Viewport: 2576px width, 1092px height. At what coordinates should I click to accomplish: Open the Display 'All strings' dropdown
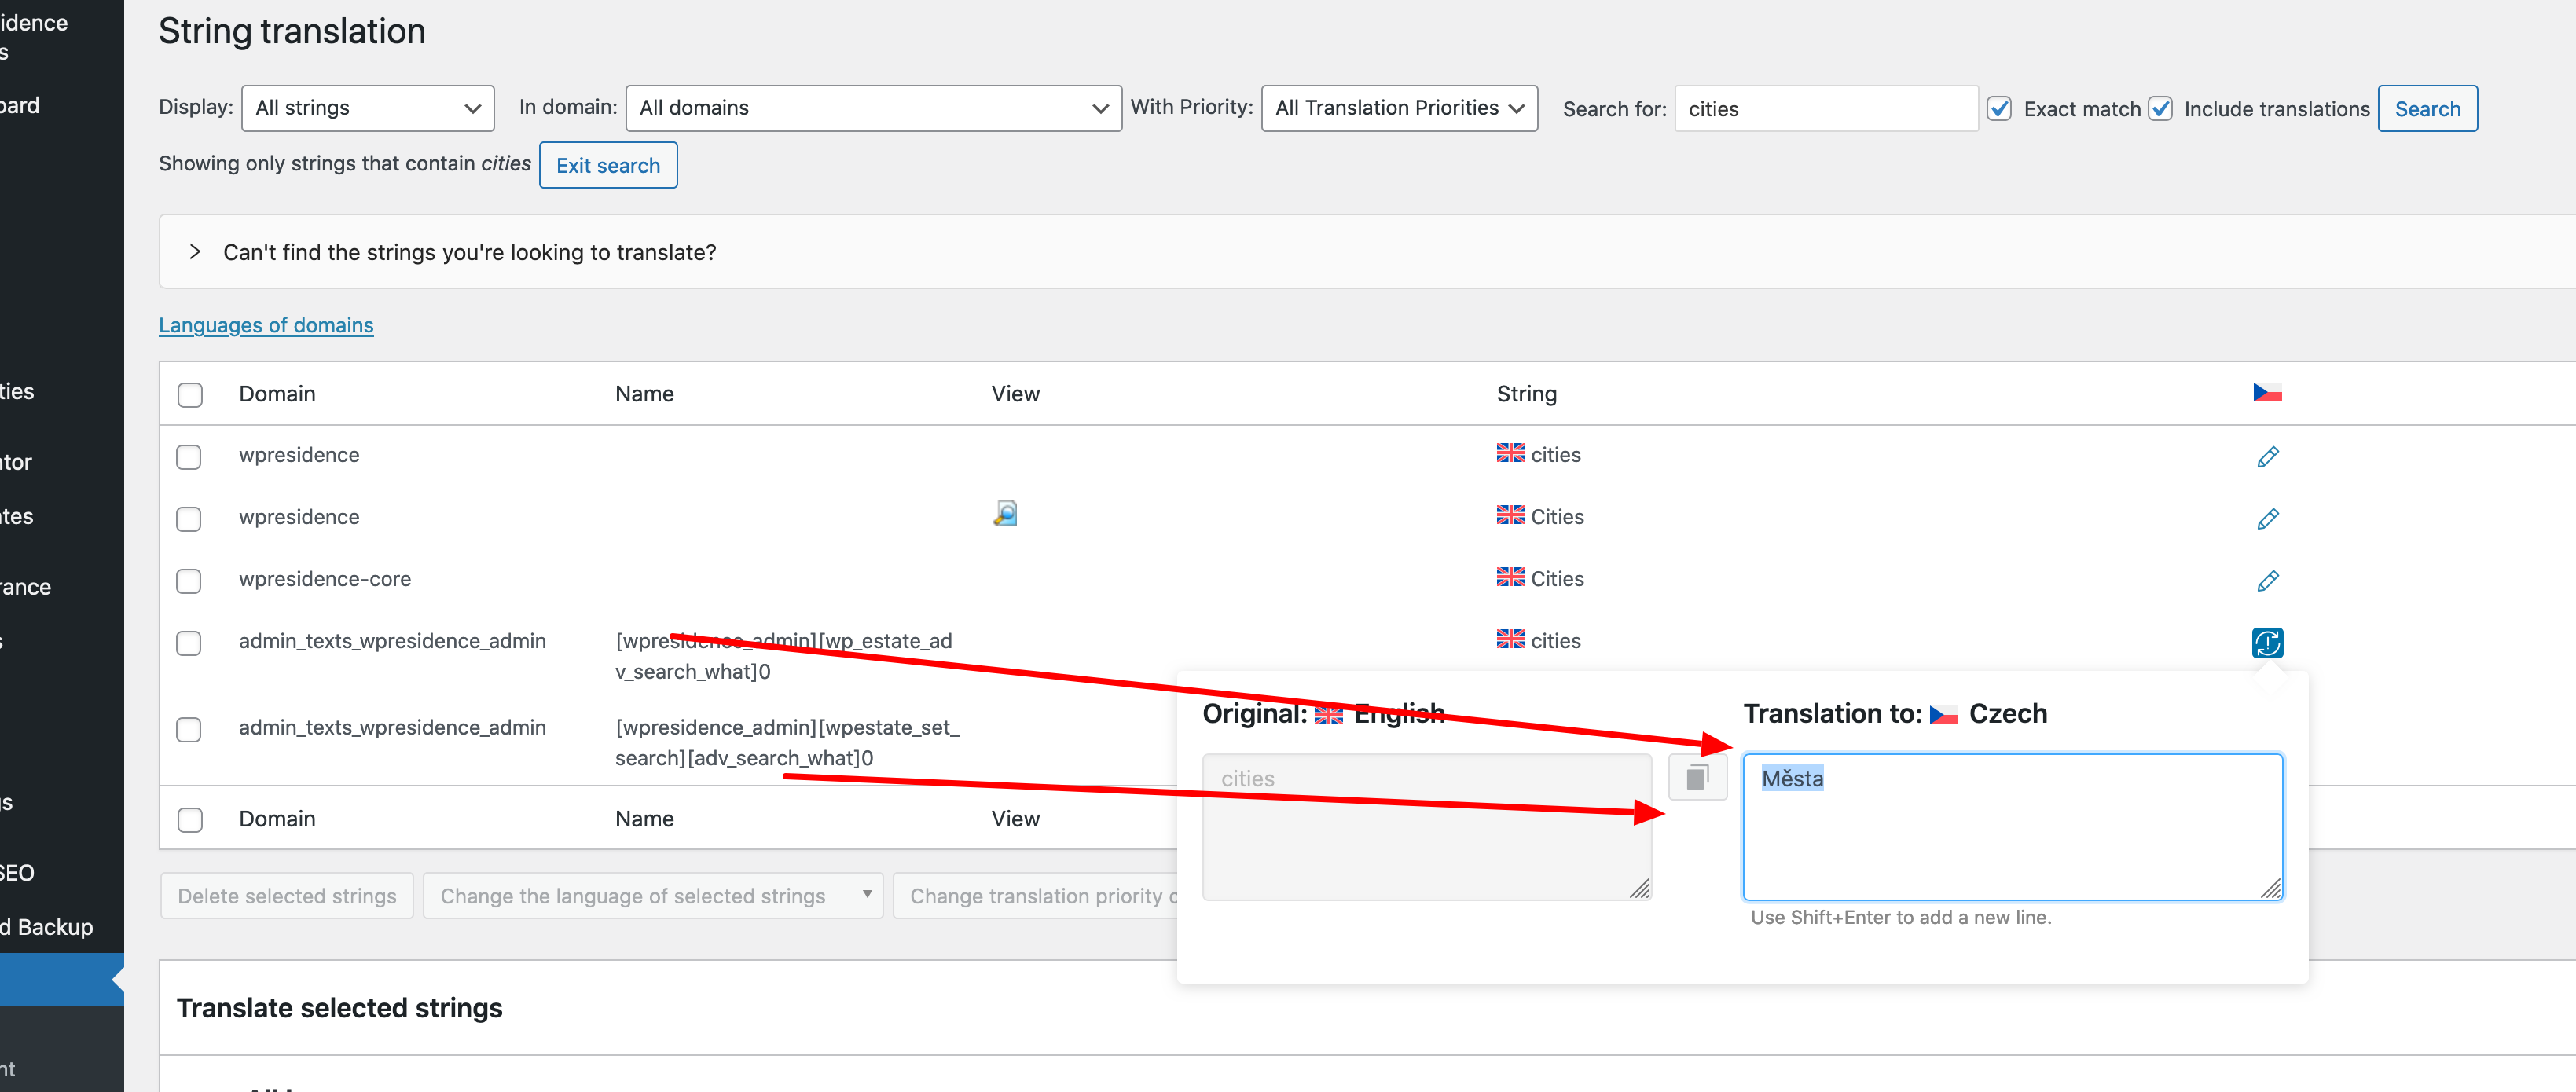point(367,108)
